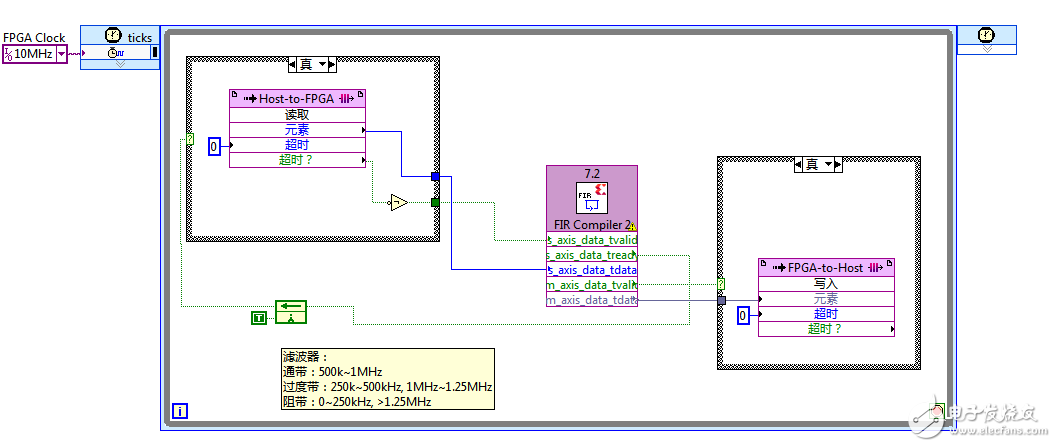Toggle the True boolean constant
The image size is (1056, 447).
point(260,317)
